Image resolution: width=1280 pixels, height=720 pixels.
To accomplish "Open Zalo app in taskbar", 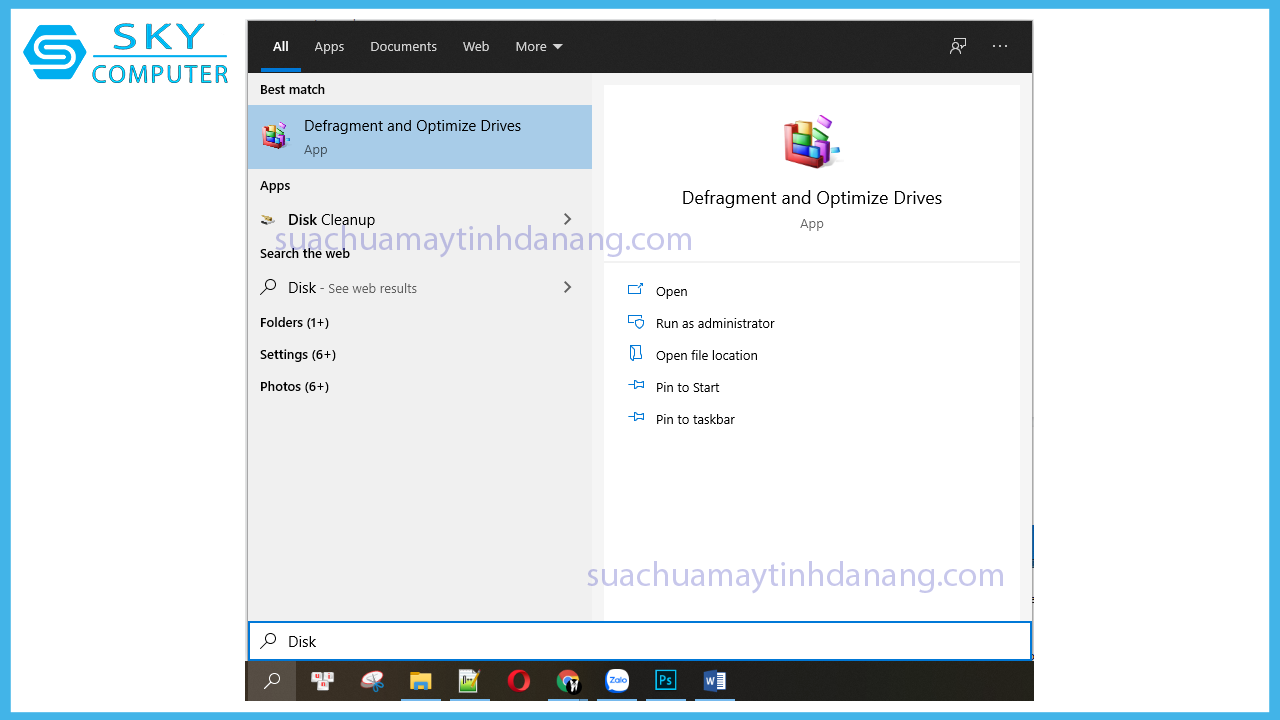I will click(x=617, y=681).
